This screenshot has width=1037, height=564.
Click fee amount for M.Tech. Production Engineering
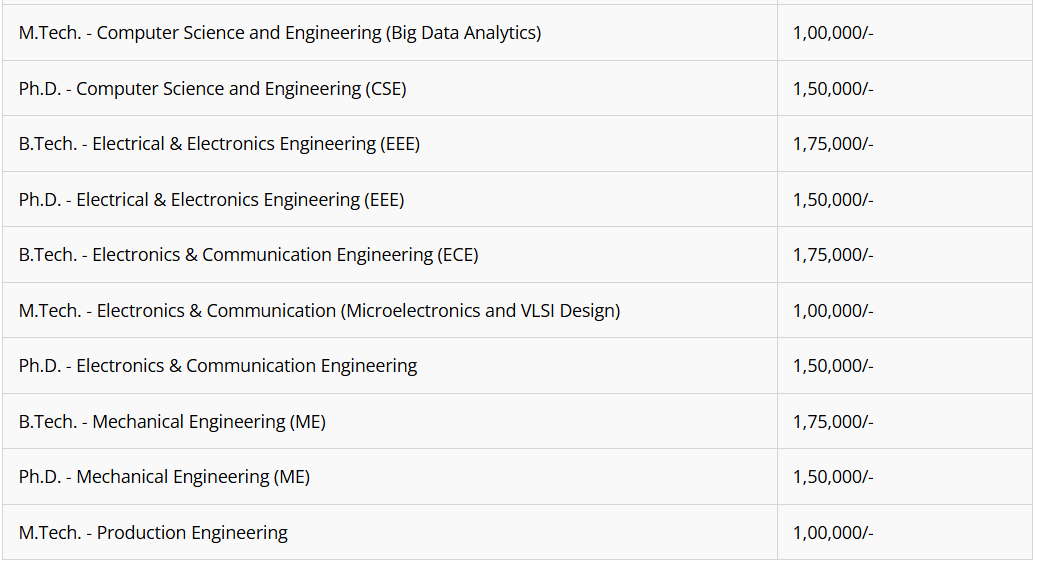833,533
